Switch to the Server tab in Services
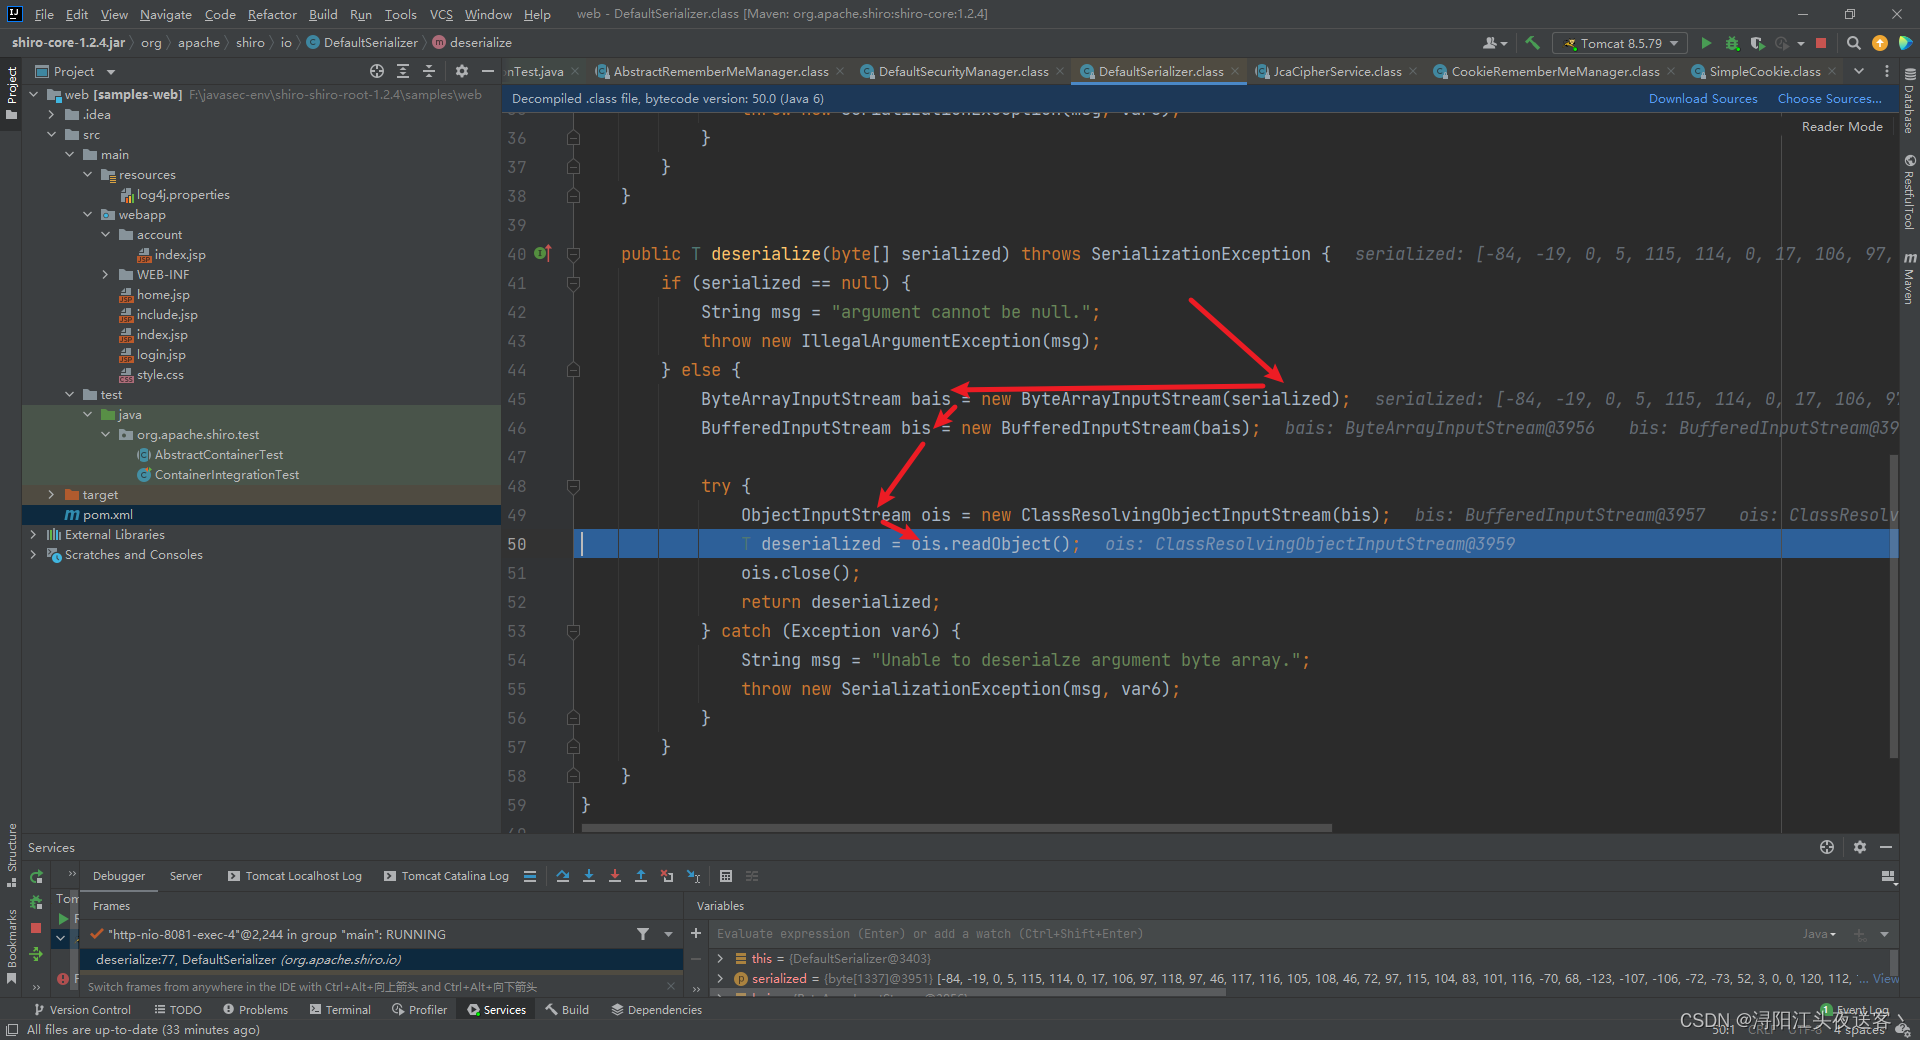 tap(185, 876)
